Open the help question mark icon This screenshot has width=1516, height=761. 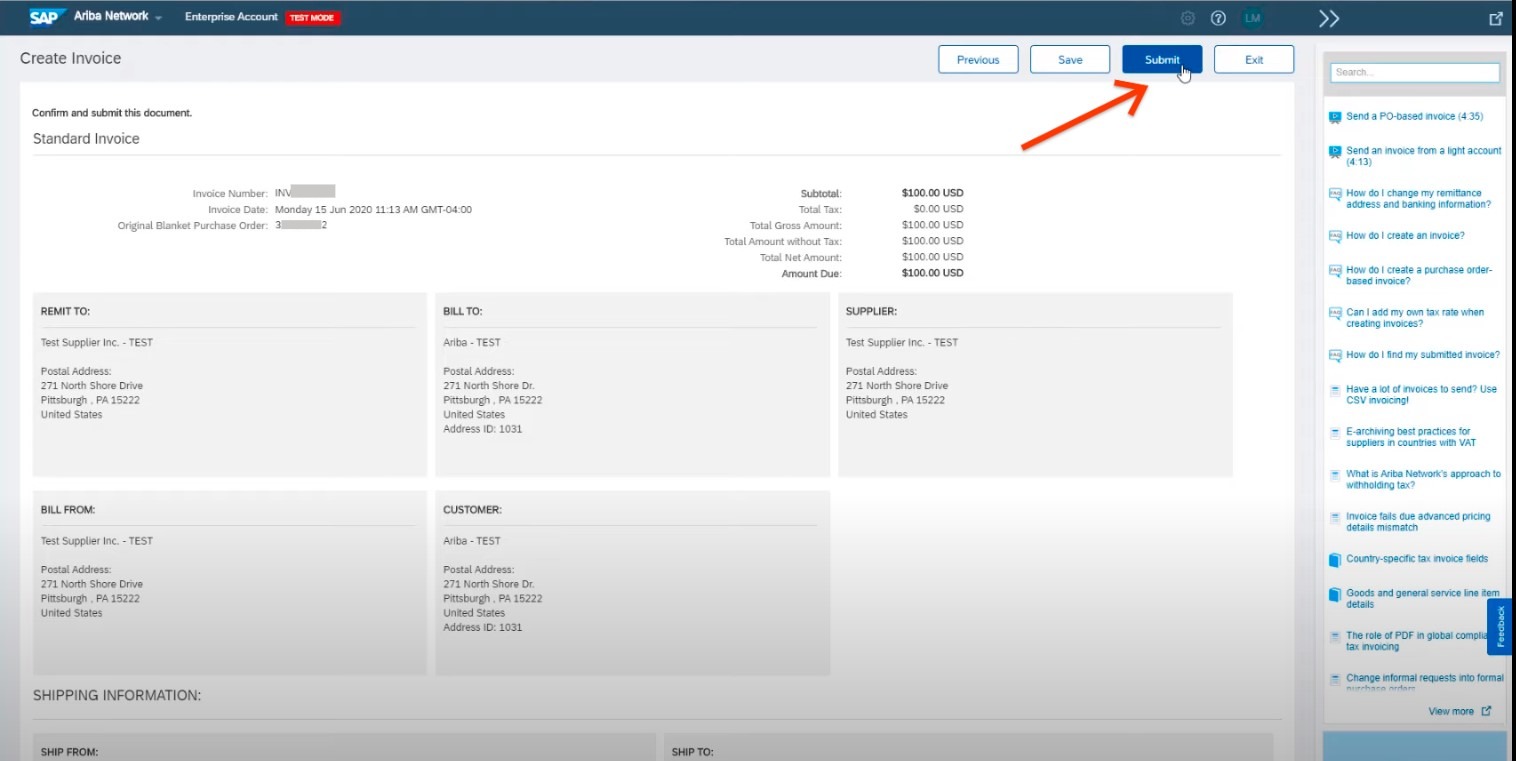pyautogui.click(x=1218, y=18)
